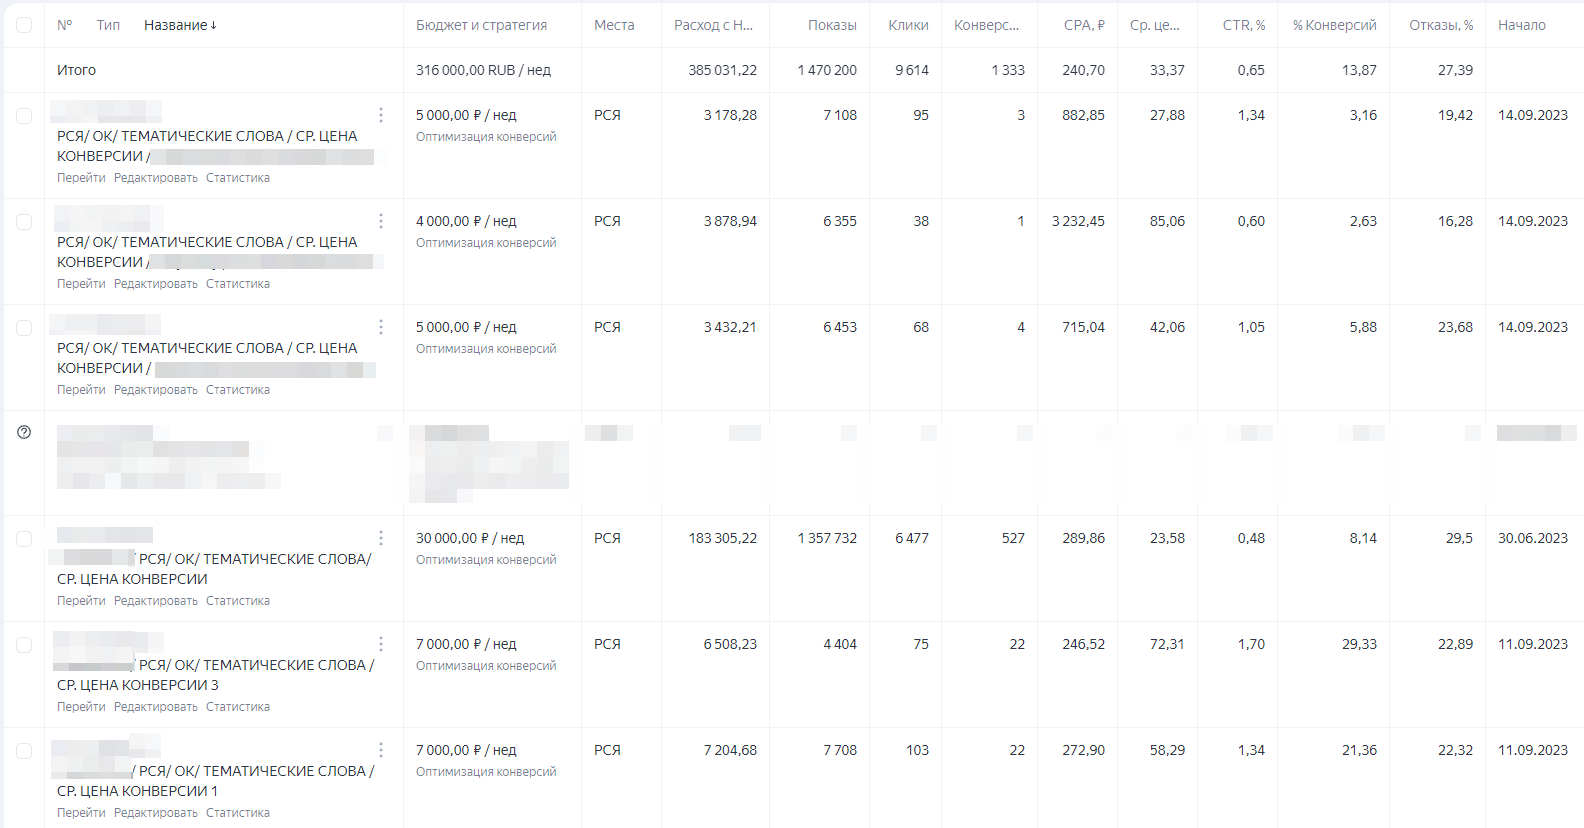
Task: Click the sort arrow next to Название
Action: tap(213, 25)
